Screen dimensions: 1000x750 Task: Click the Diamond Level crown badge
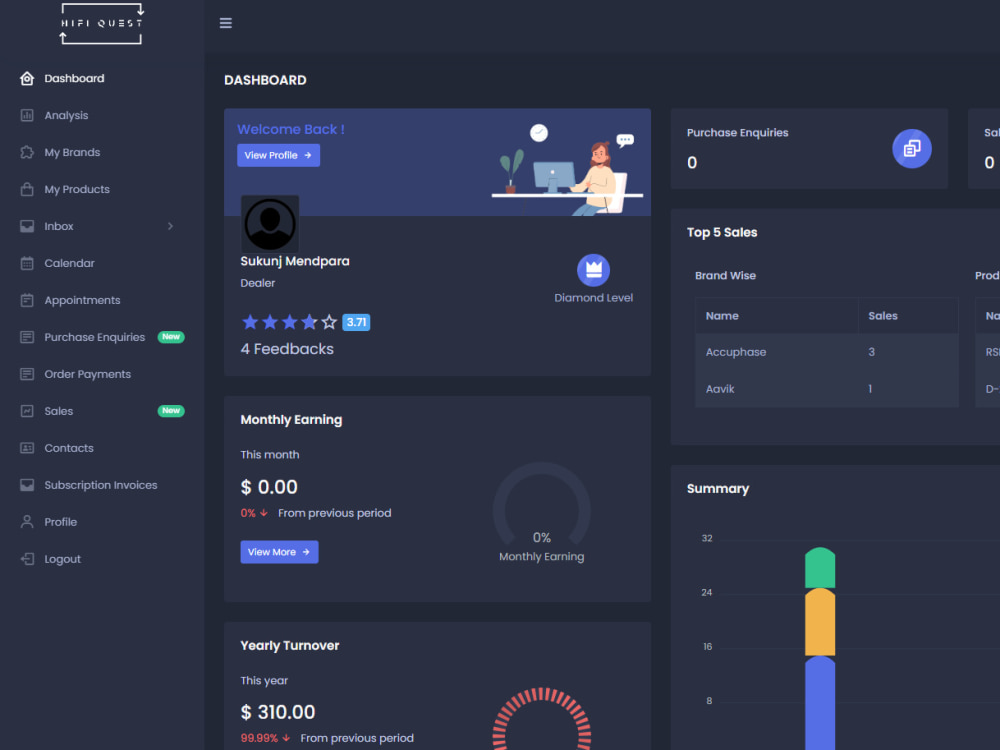tap(593, 270)
